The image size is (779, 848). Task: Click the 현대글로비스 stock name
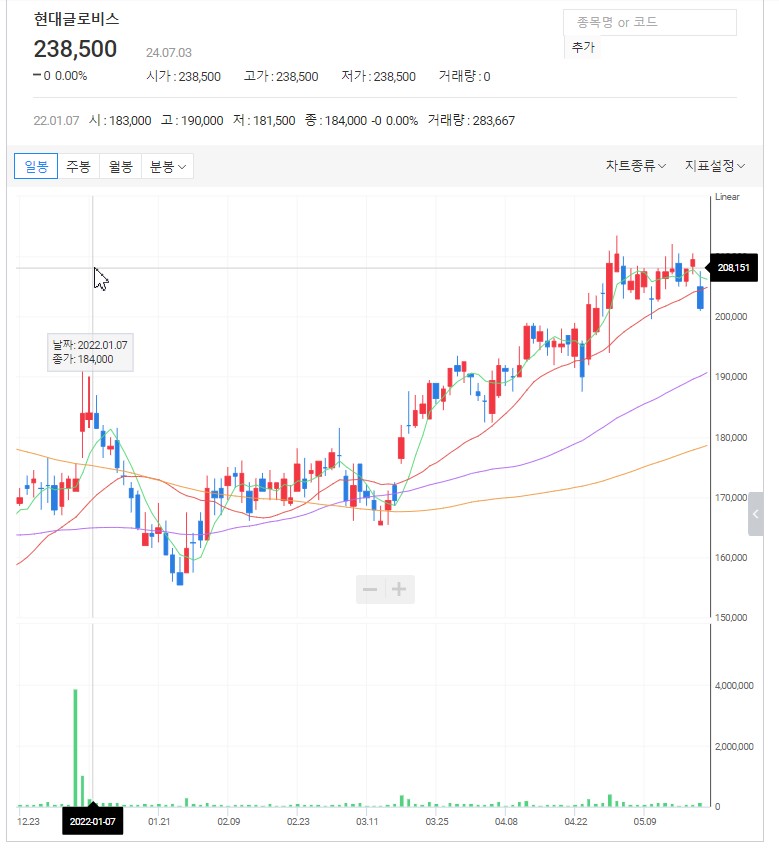point(76,19)
